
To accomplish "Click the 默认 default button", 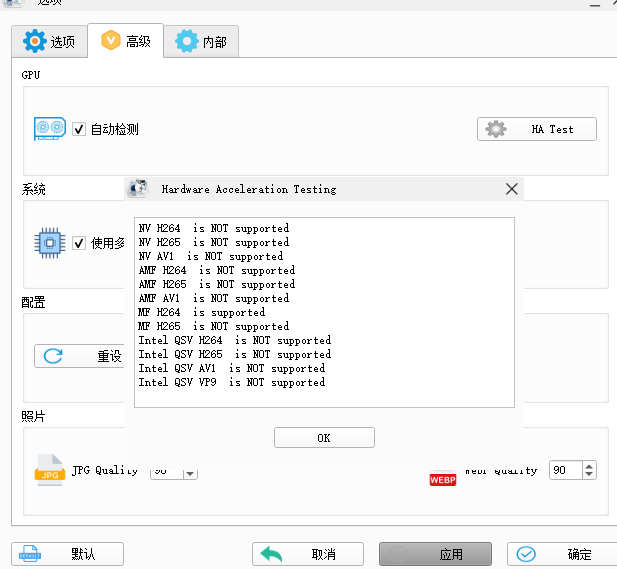I will pos(67,554).
